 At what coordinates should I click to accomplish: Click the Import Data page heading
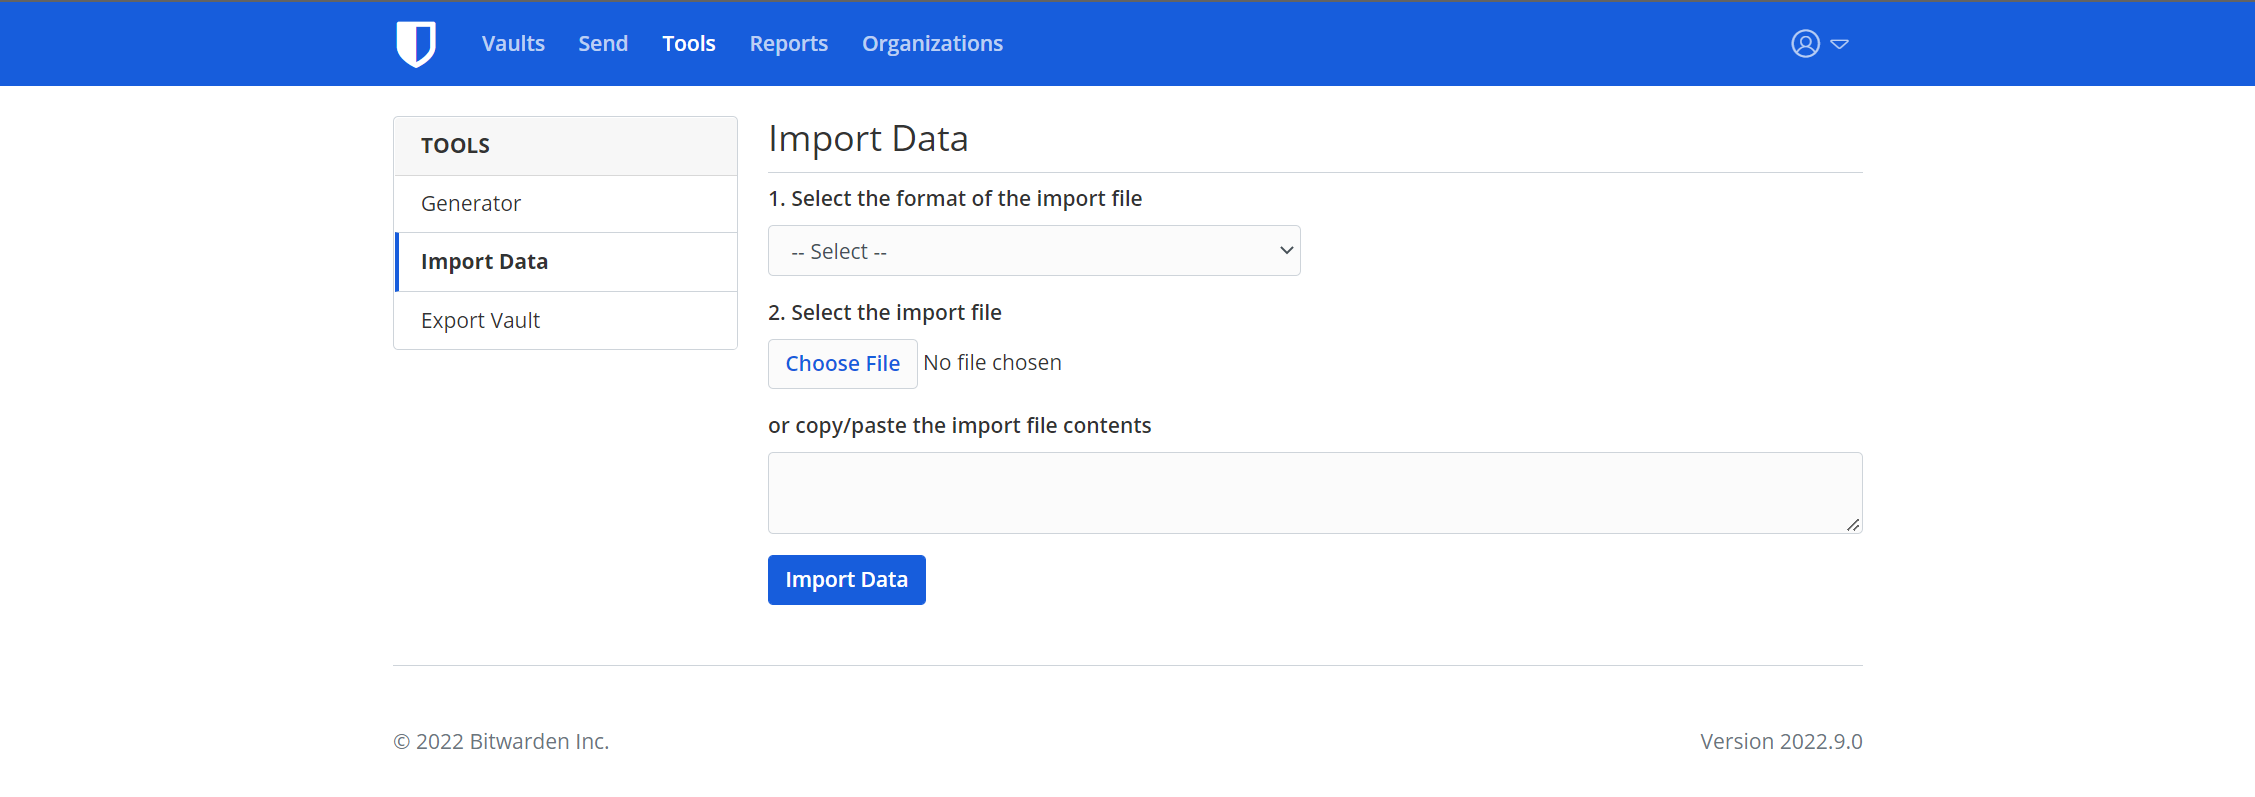tap(868, 139)
